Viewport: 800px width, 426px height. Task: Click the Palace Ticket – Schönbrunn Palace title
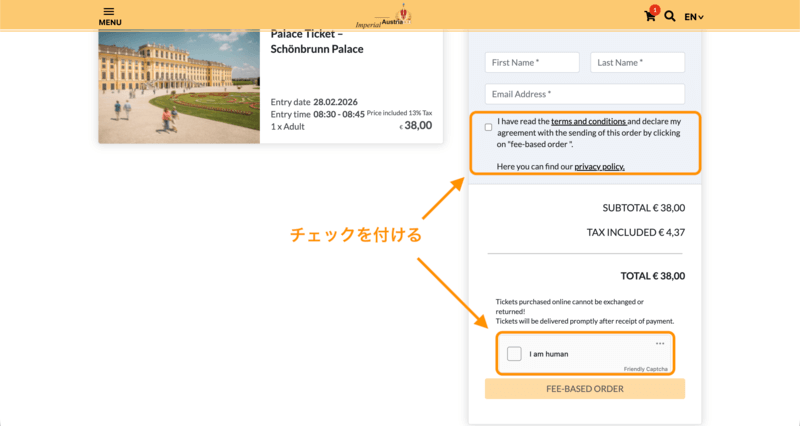click(x=317, y=41)
